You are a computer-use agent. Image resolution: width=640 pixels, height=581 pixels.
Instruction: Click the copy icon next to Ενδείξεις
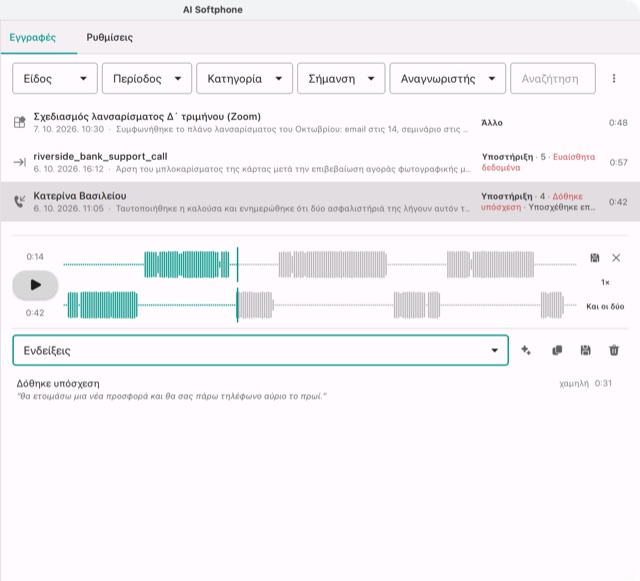(557, 350)
